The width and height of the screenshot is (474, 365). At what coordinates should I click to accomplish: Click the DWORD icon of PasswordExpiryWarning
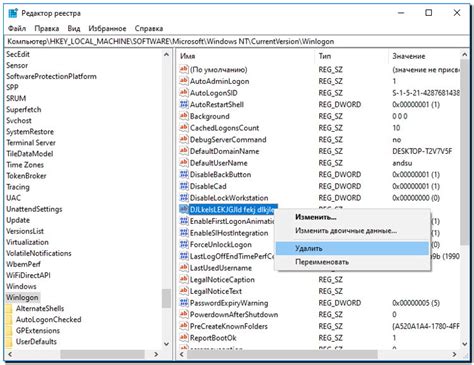pyautogui.click(x=184, y=302)
